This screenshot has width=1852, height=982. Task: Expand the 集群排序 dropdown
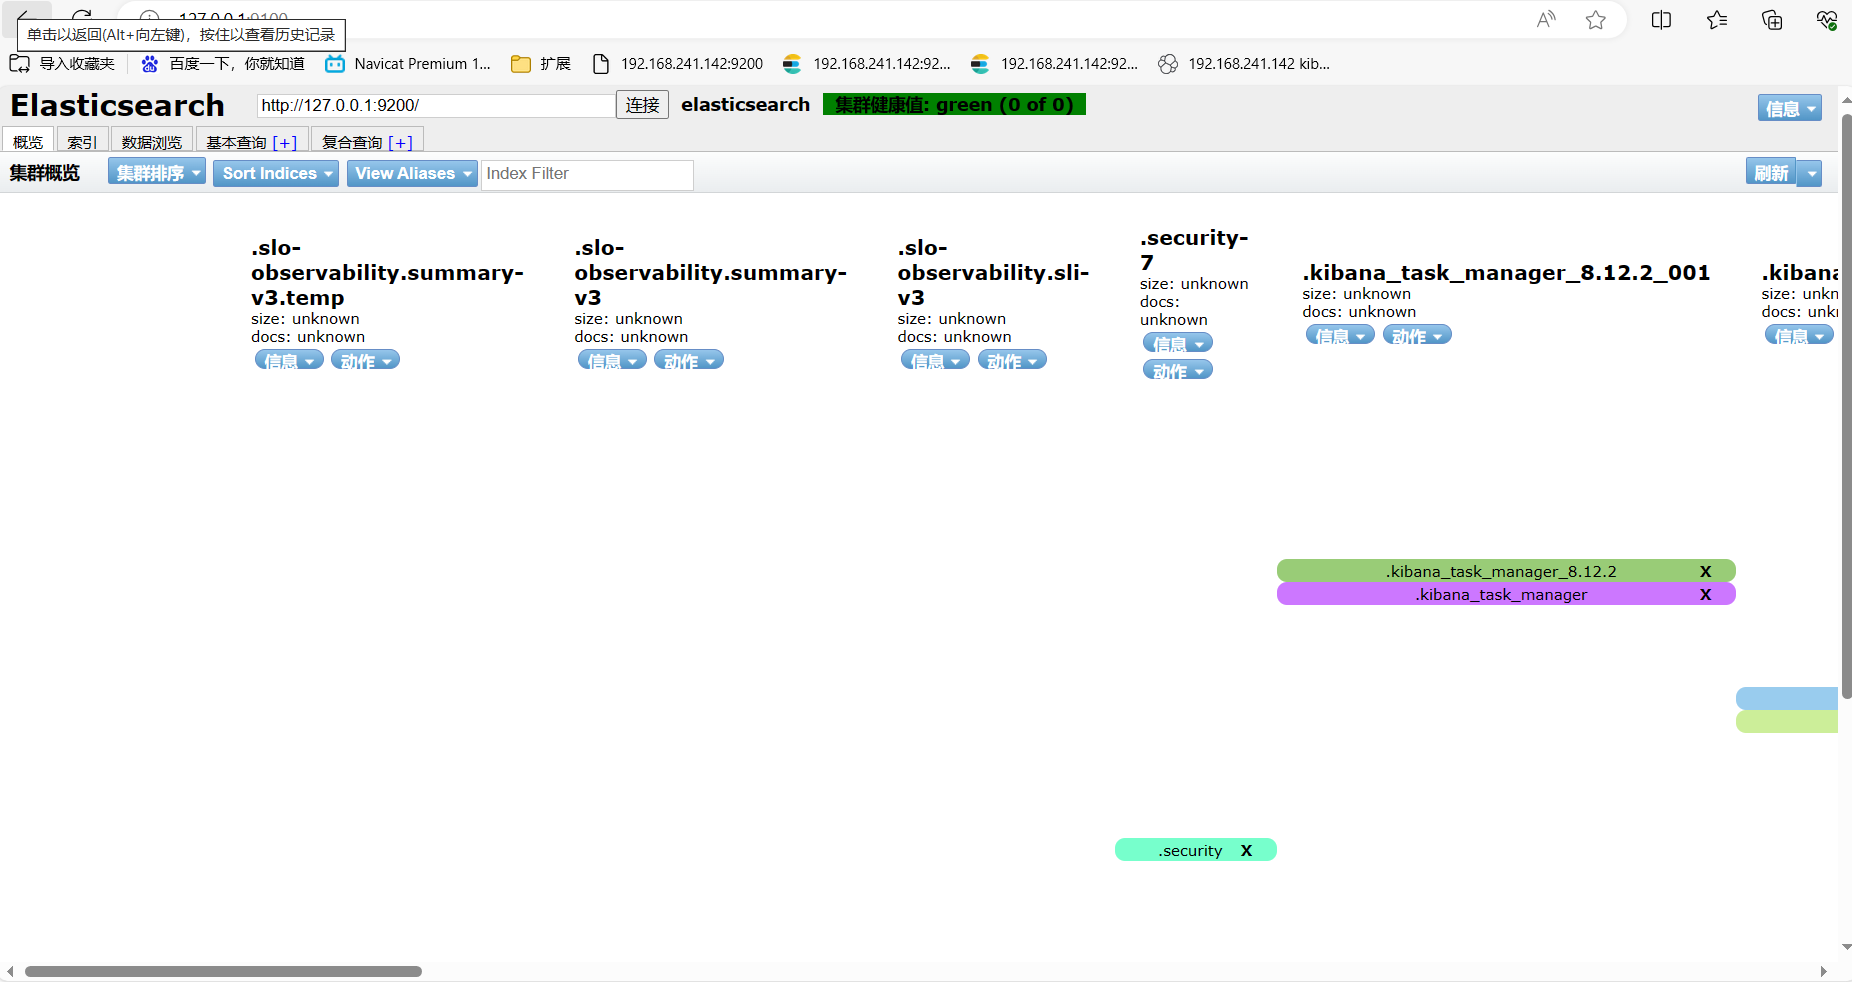[157, 173]
